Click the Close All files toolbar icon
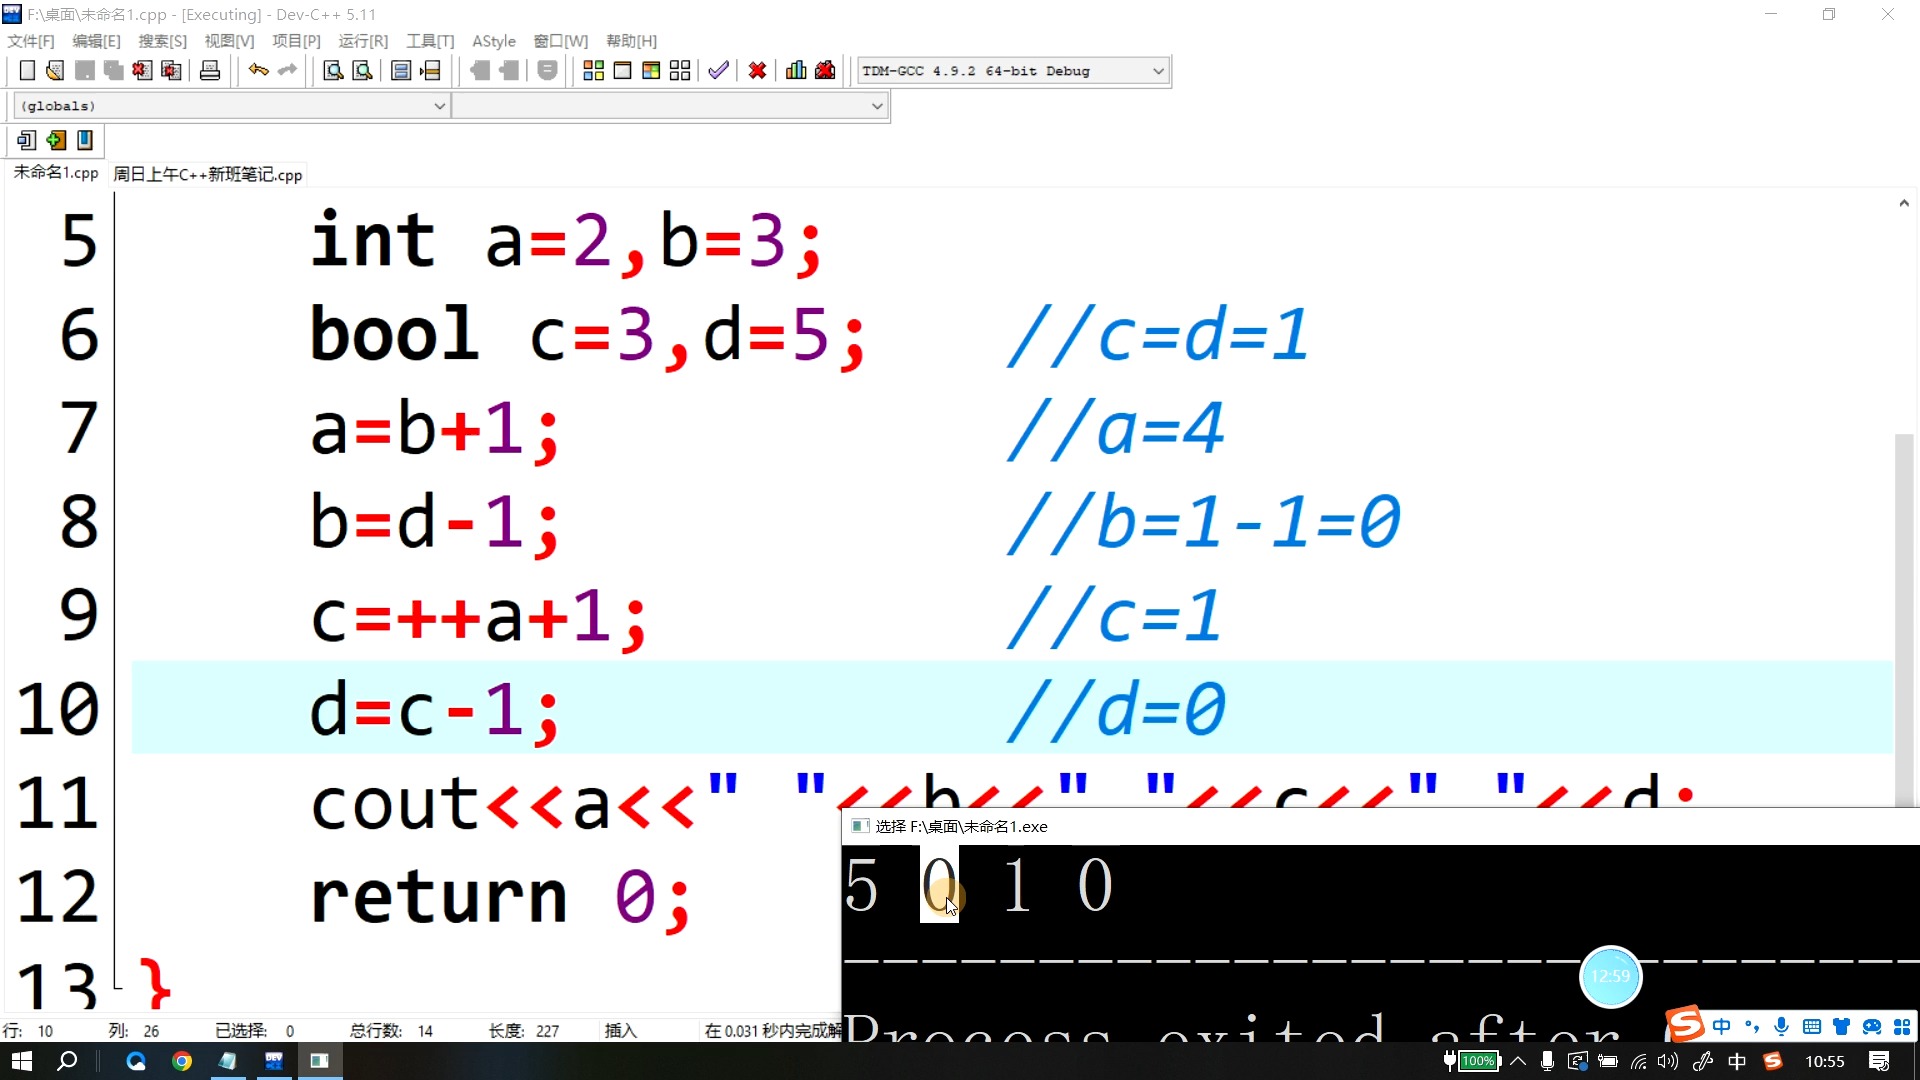 click(172, 71)
